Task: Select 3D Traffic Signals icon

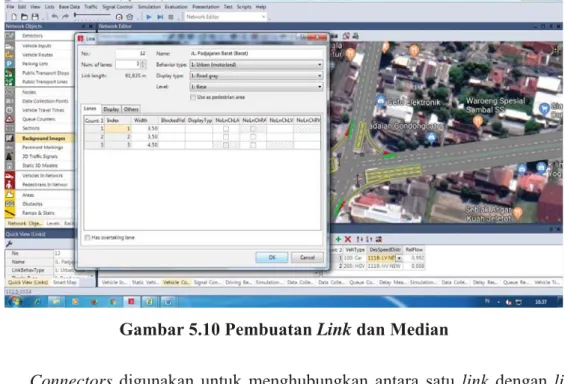Action: (9, 156)
